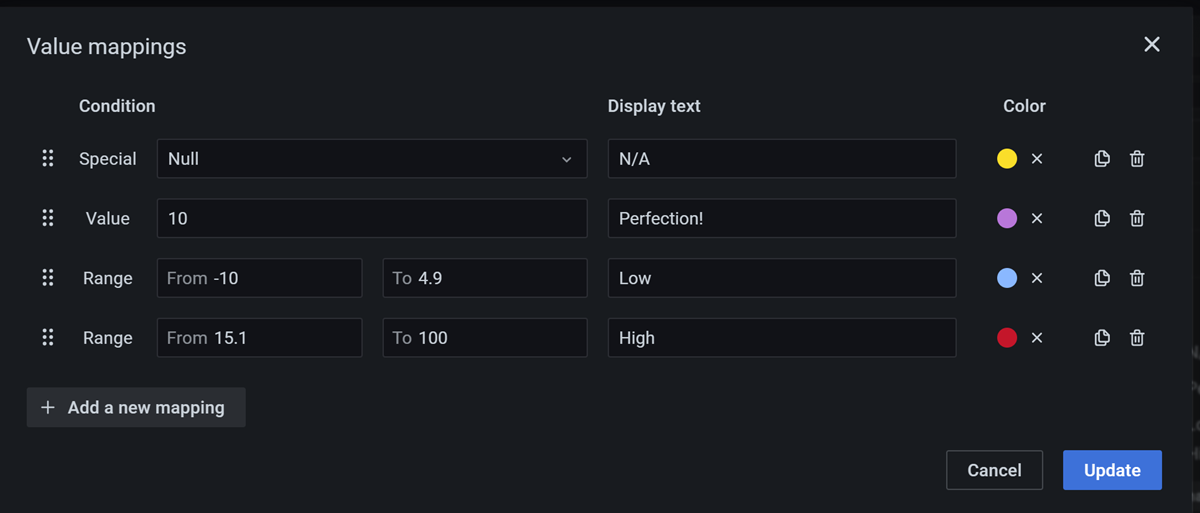Trash the Low range mapping
The height and width of the screenshot is (513, 1200).
click(1137, 278)
